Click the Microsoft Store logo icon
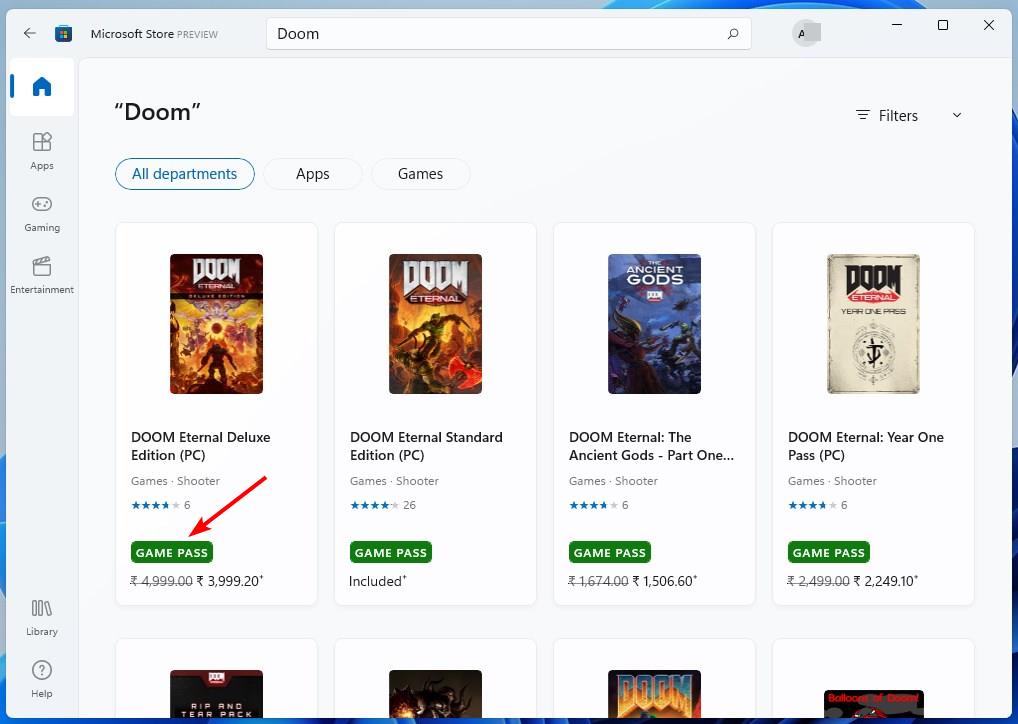The width and height of the screenshot is (1018, 724). (x=64, y=33)
